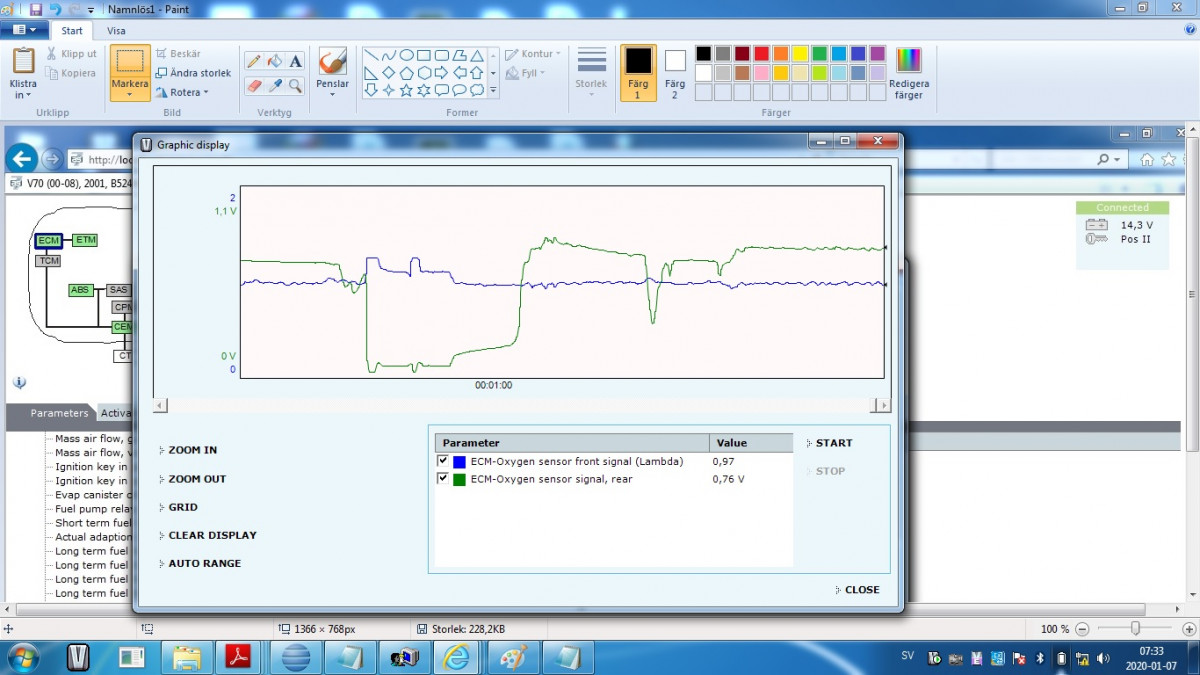This screenshot has height=675, width=1200.
Task: Open Internet Explorer from the taskbar
Action: [x=456, y=657]
